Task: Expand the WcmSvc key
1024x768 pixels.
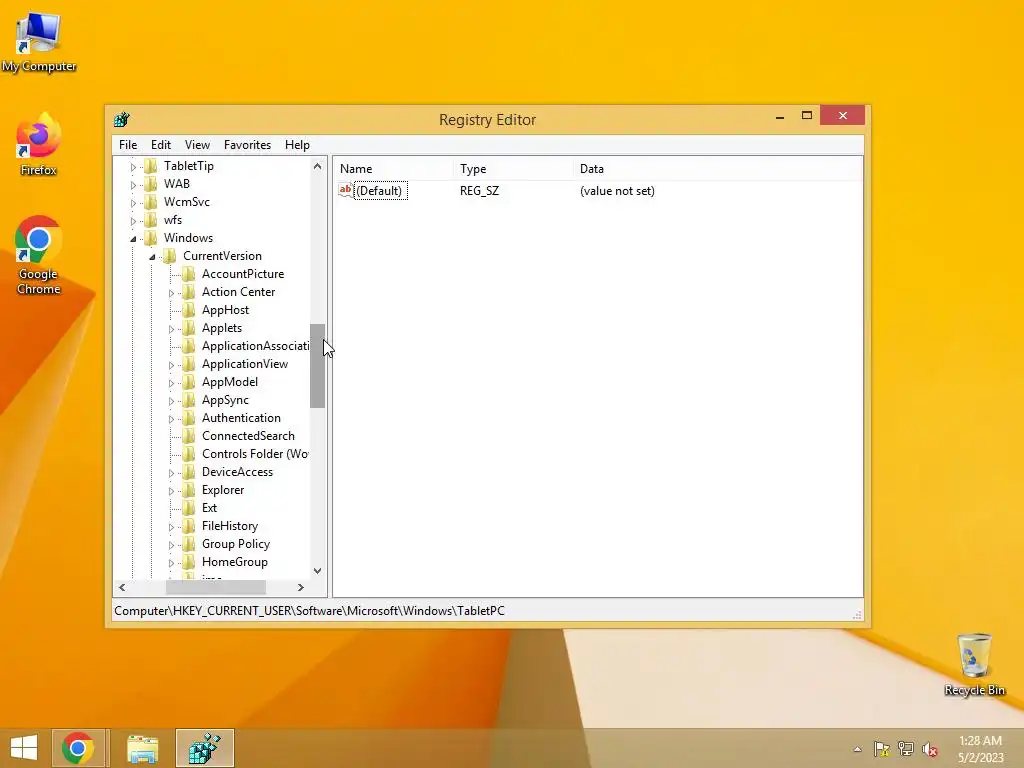Action: [x=133, y=203]
